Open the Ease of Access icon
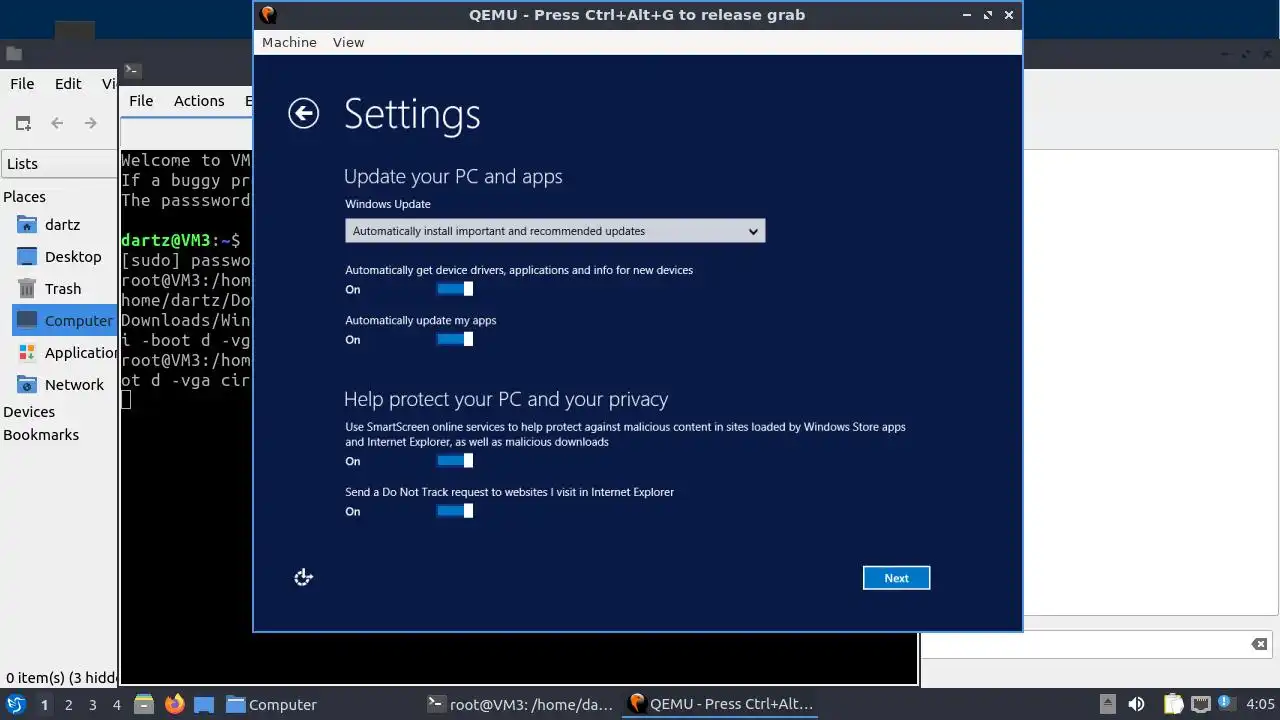The image size is (1280, 720). (x=304, y=577)
